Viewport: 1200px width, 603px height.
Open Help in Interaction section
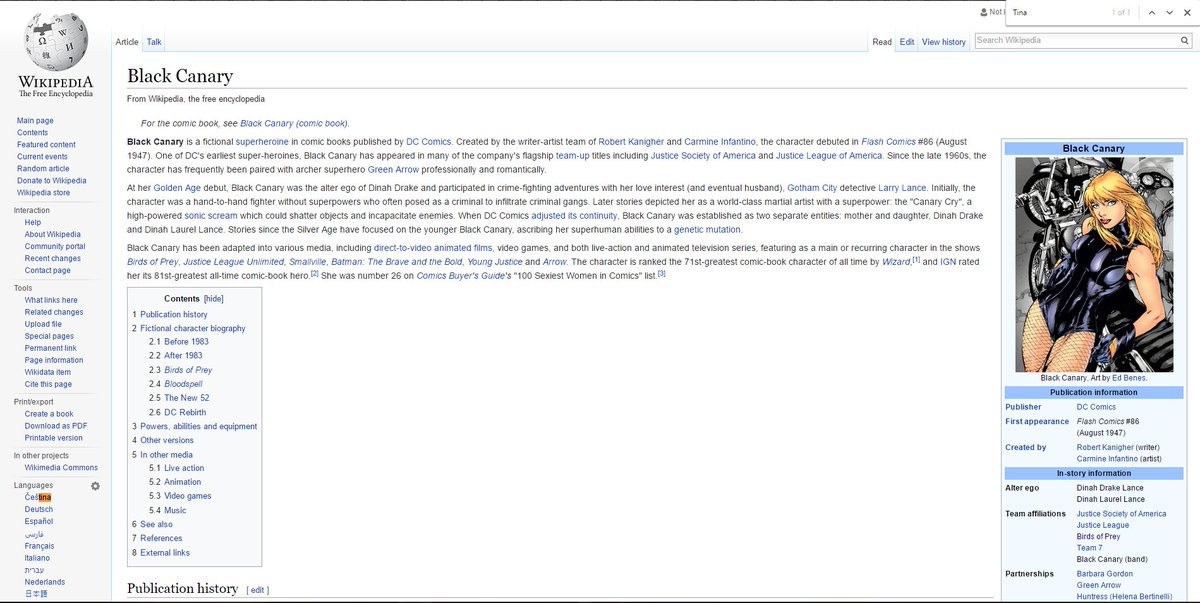pos(33,223)
